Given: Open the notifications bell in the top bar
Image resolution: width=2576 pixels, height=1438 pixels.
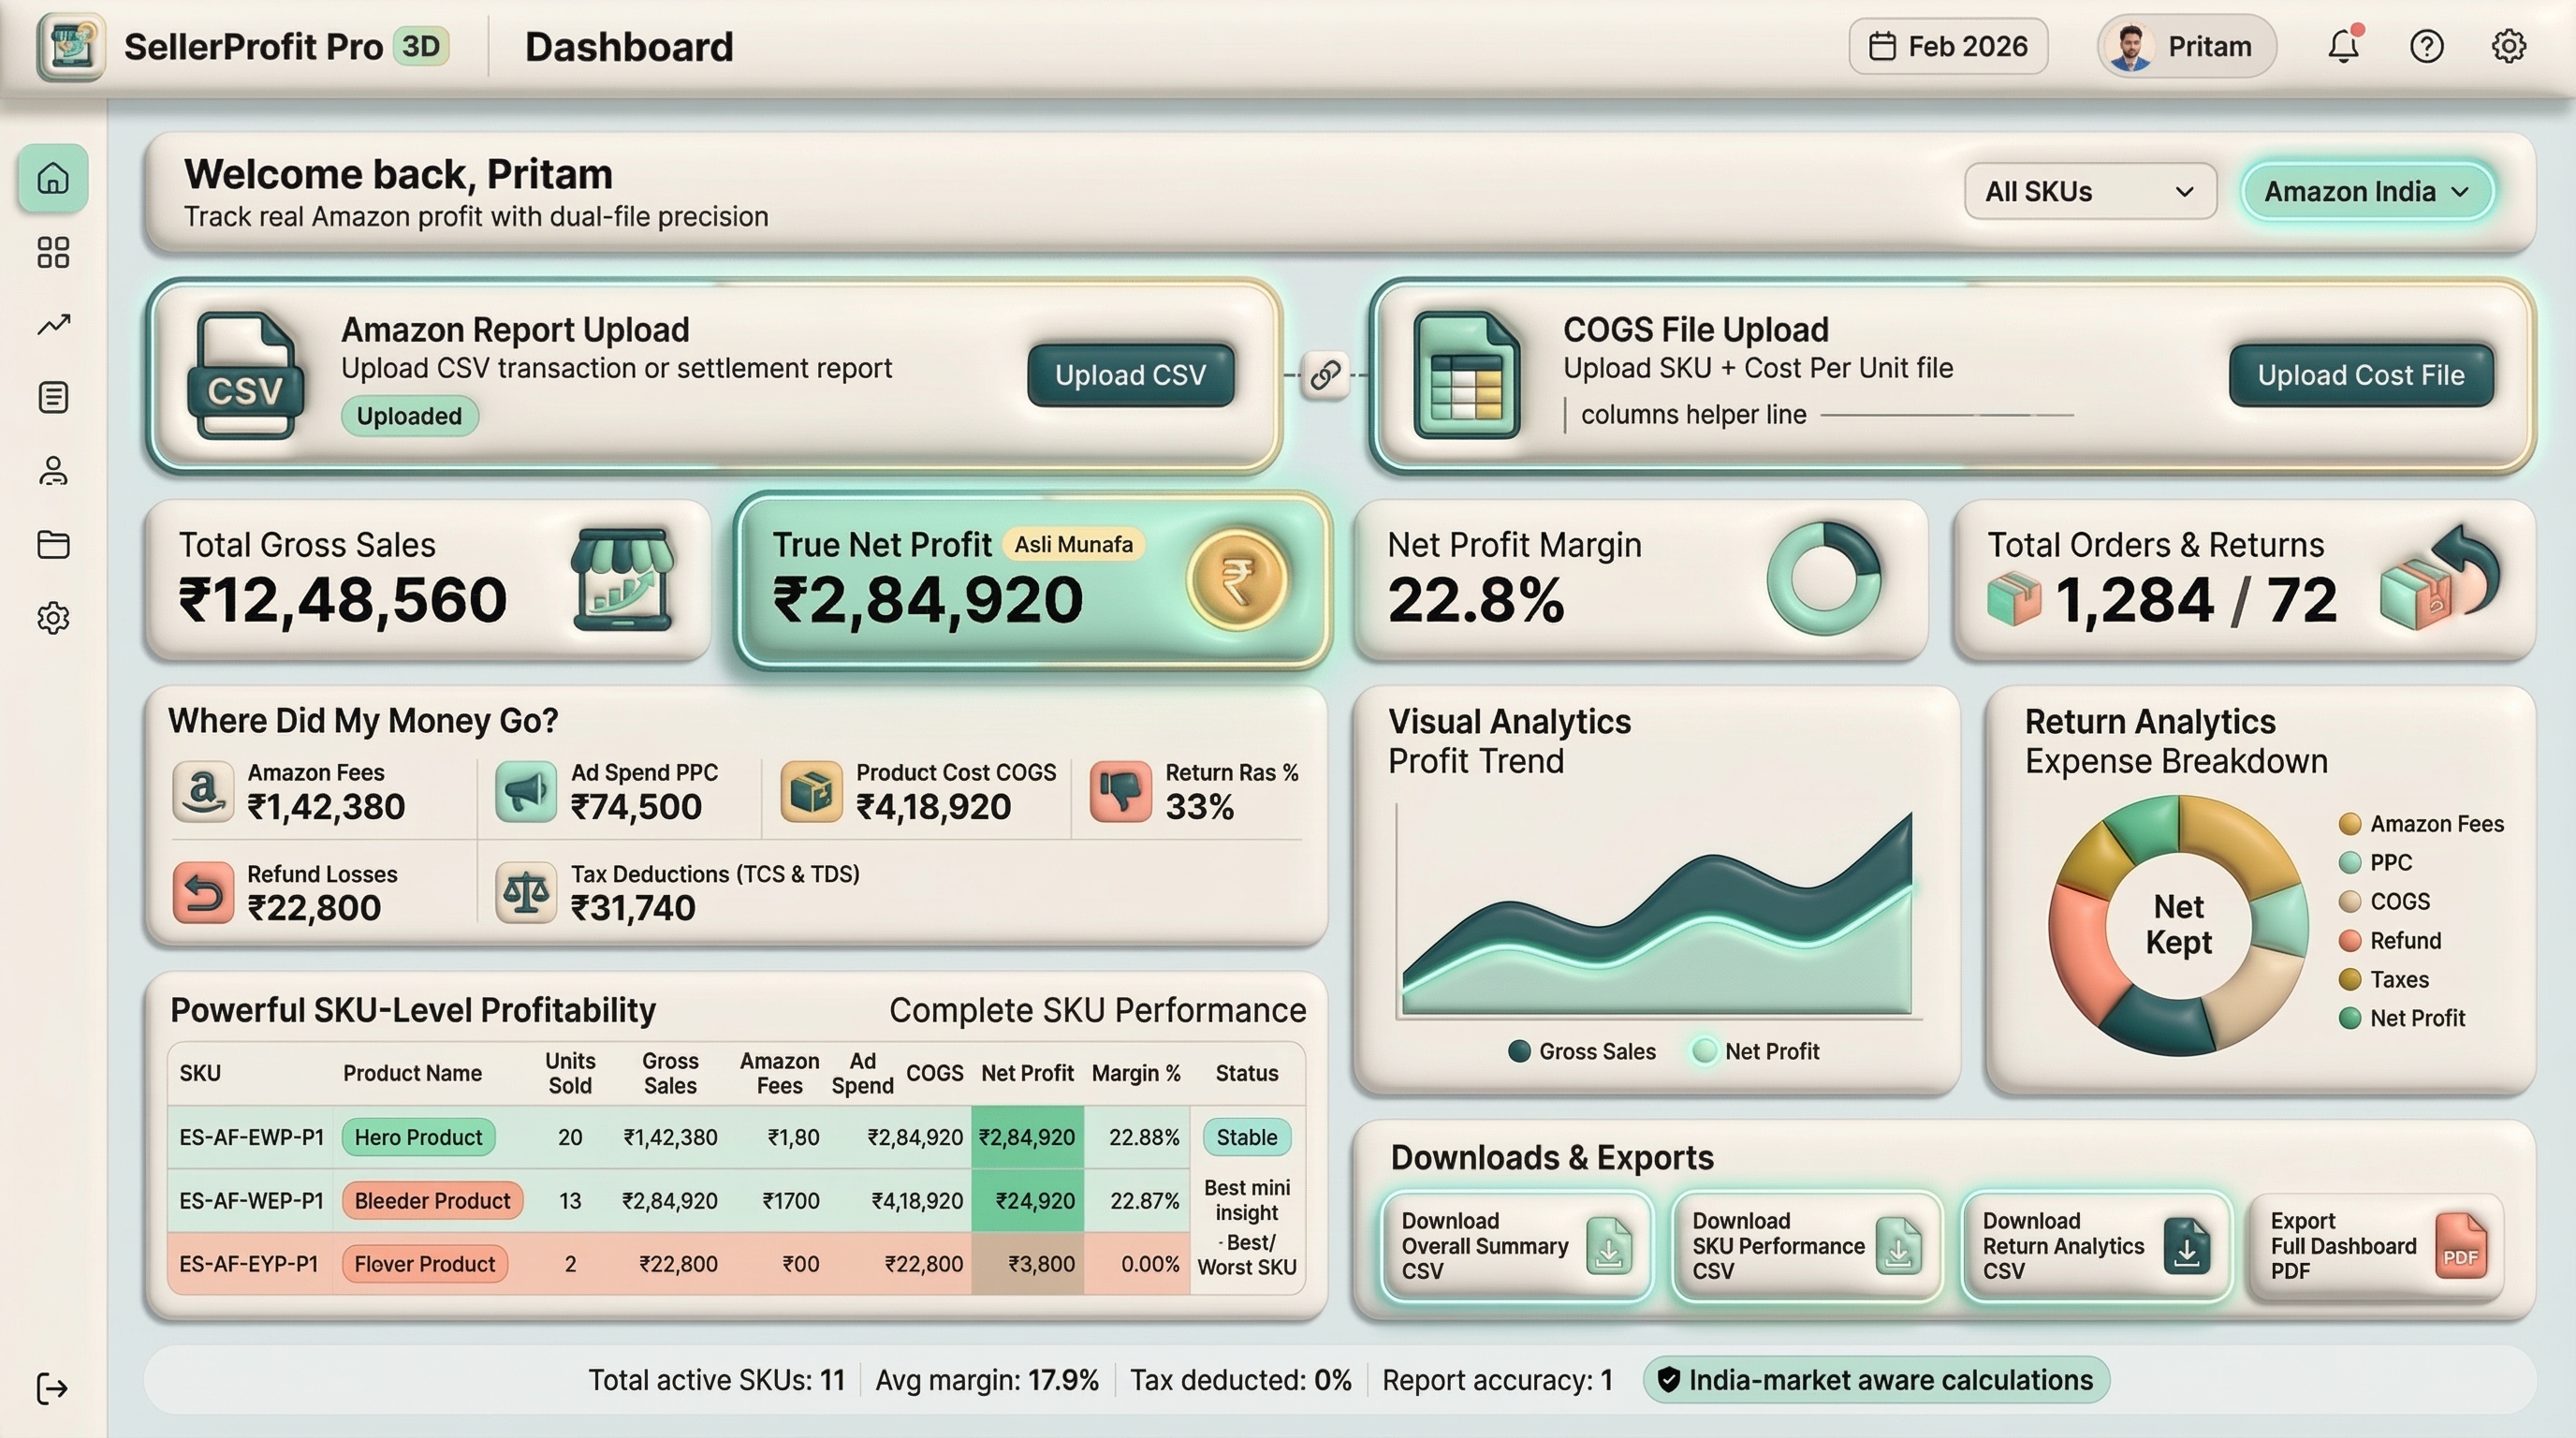Looking at the screenshot, I should [2344, 46].
